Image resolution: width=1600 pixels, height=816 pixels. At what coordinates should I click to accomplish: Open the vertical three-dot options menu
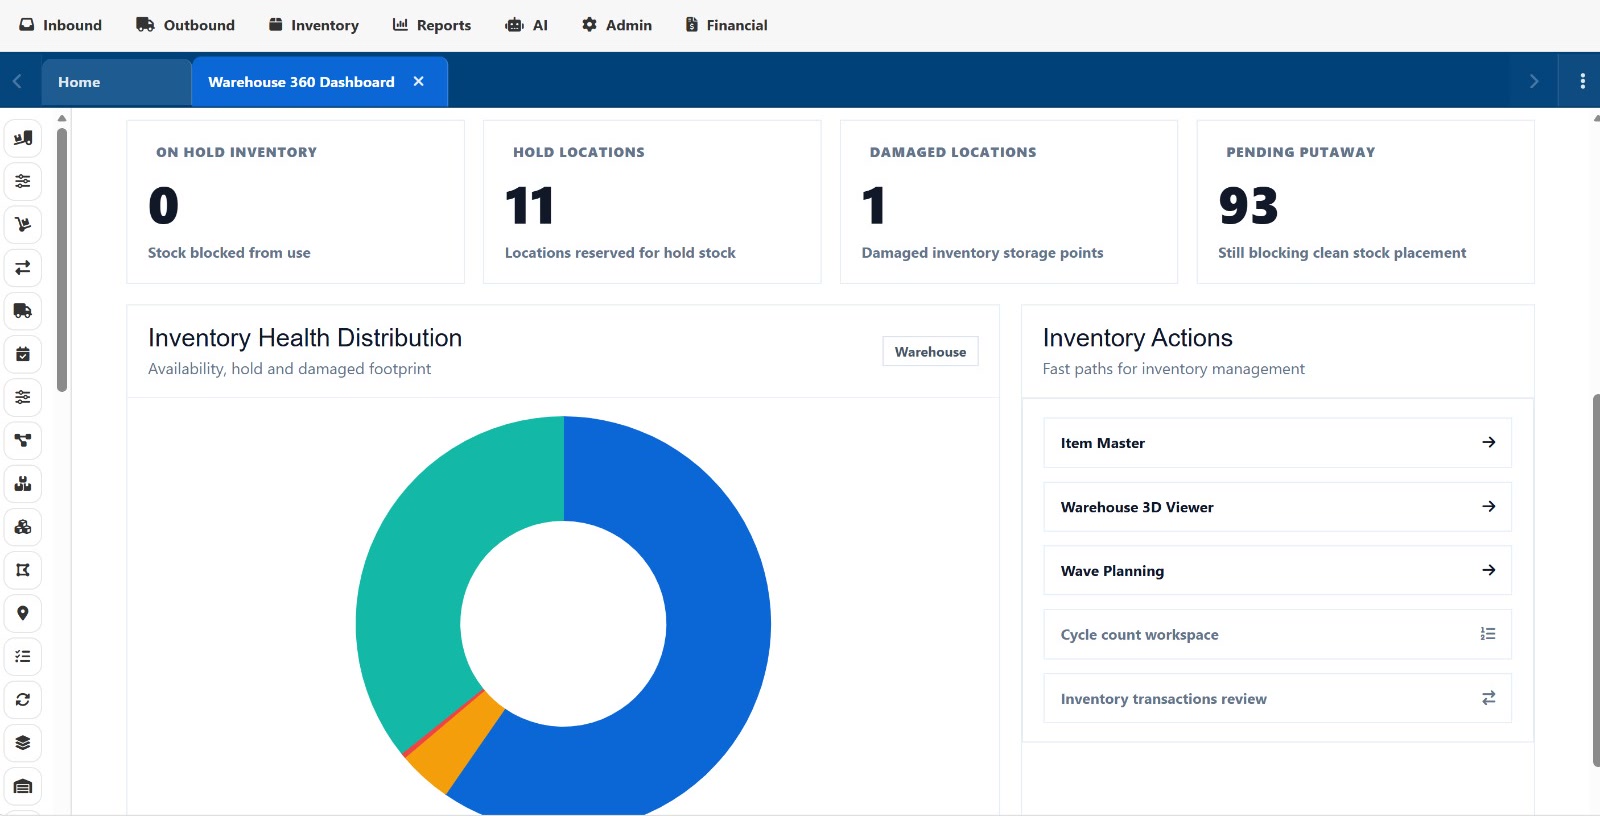pos(1582,81)
